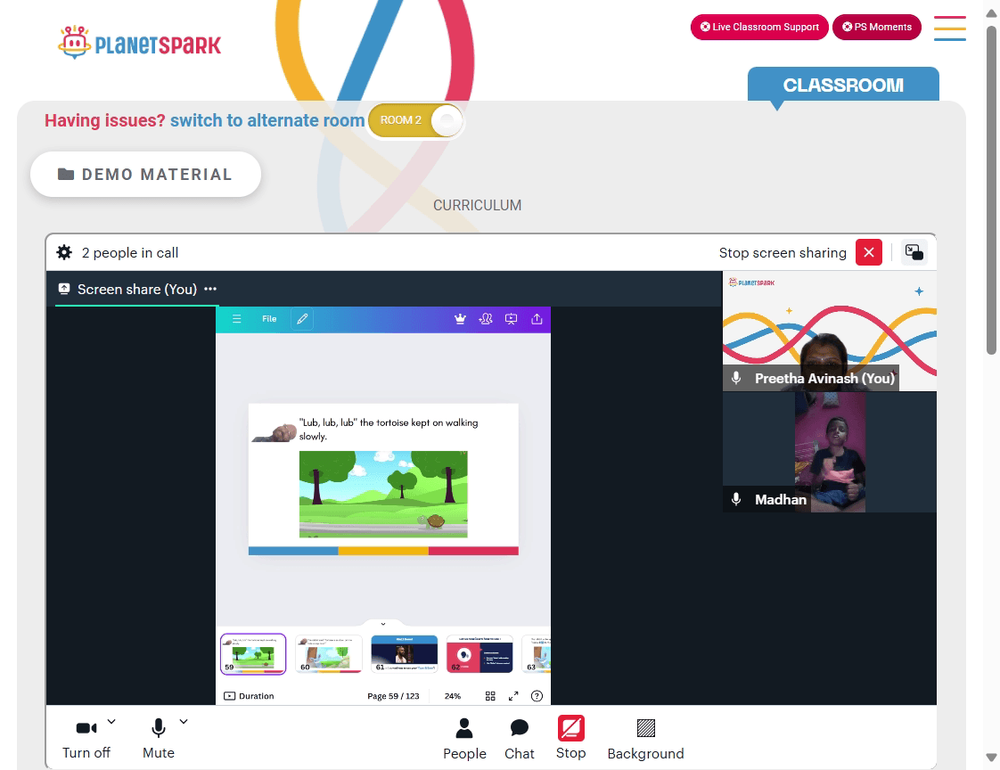
Task: Open the Chat panel
Action: pyautogui.click(x=519, y=739)
